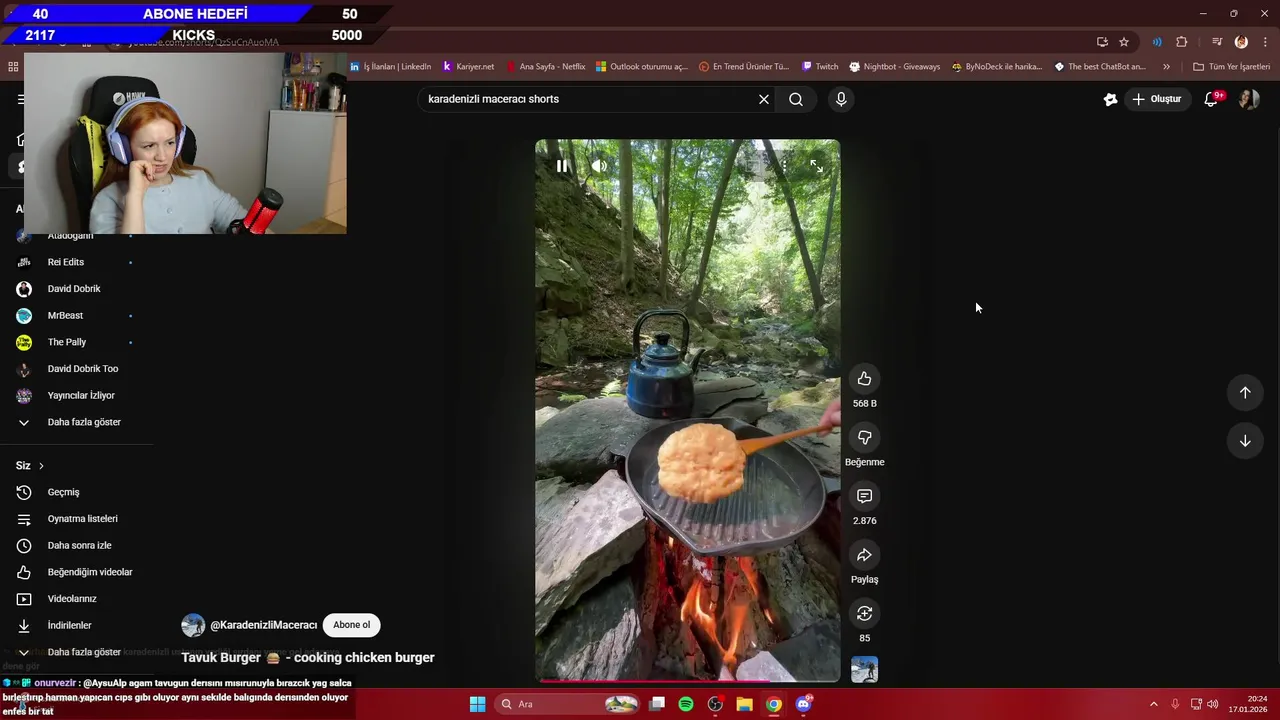Start voice search with microphone
The width and height of the screenshot is (1280, 720).
tap(841, 99)
